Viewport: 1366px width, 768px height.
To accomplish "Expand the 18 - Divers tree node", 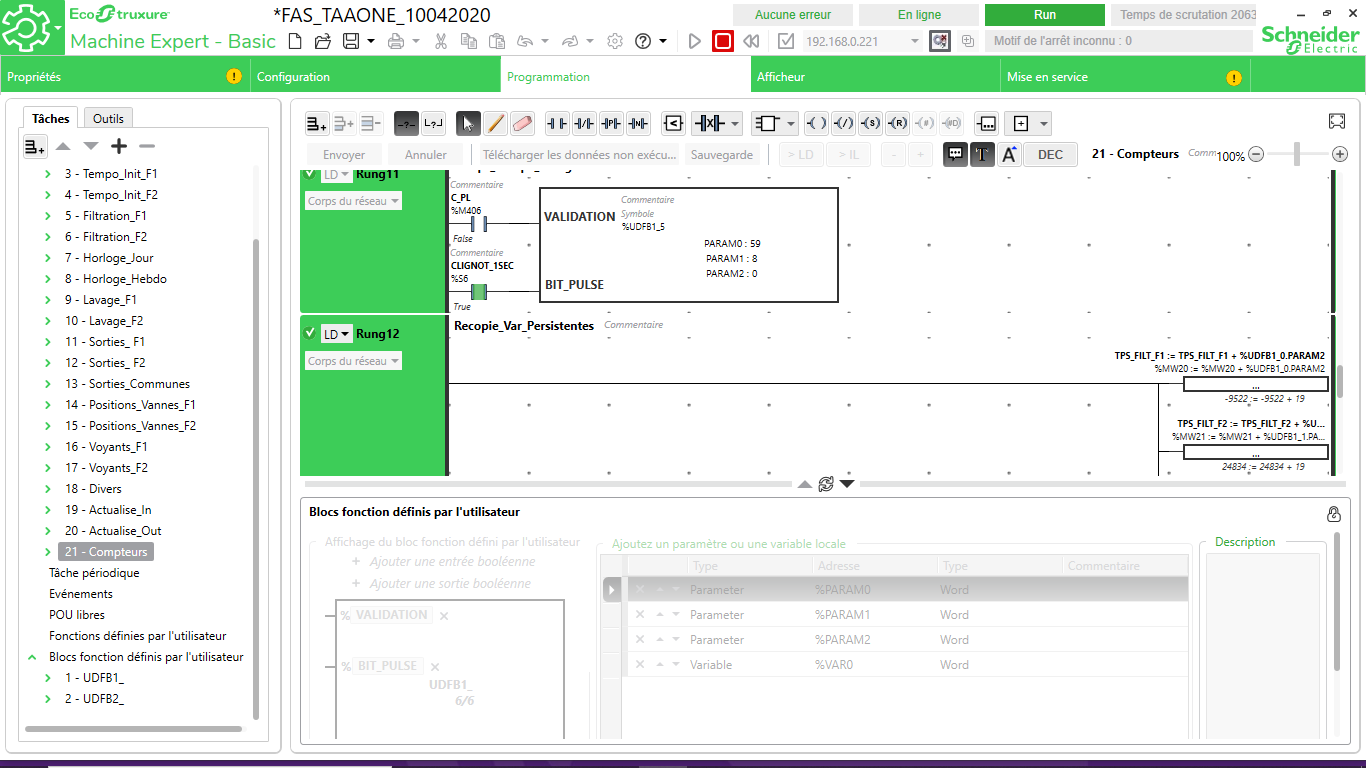I will (48, 489).
